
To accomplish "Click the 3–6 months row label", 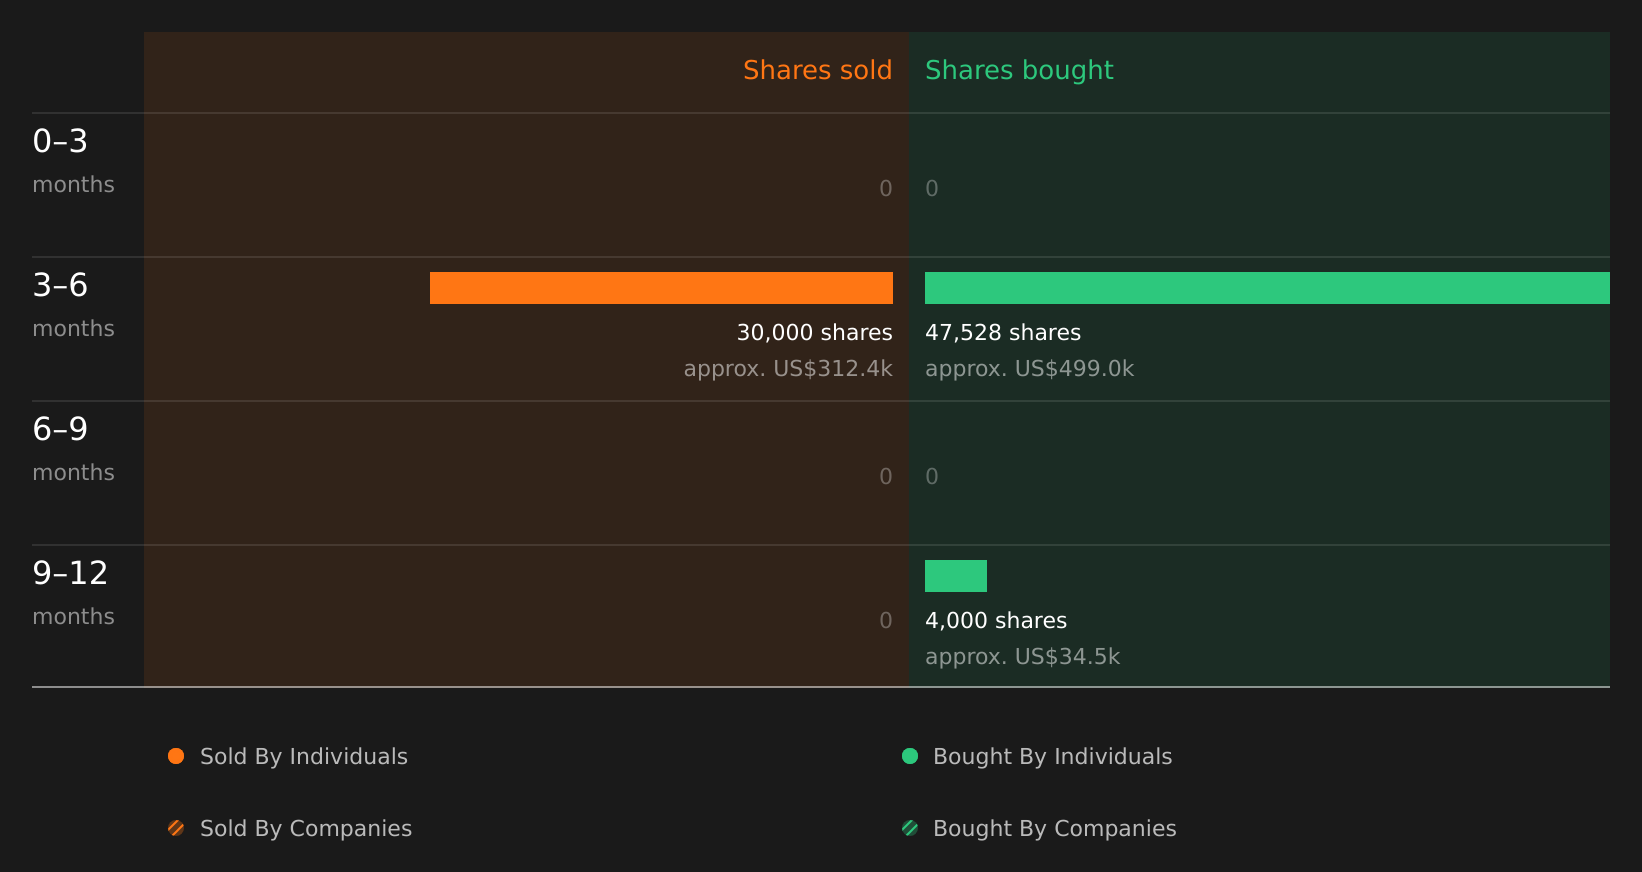I will coord(73,305).
